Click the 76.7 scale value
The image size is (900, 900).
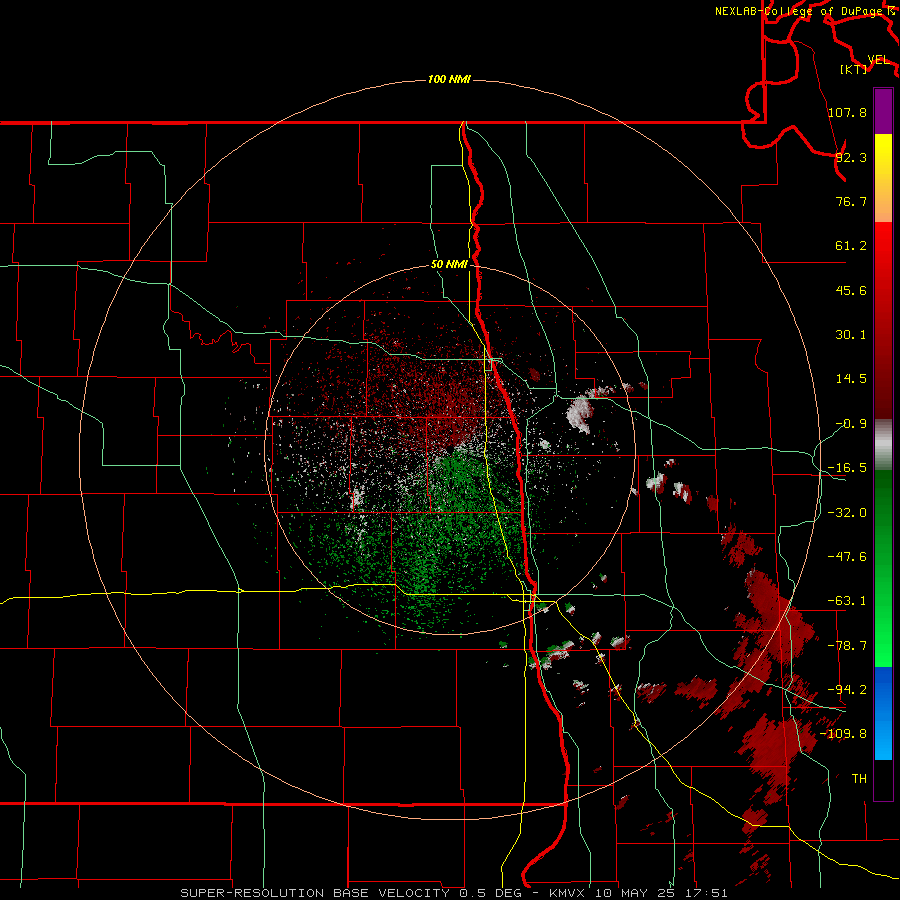[851, 201]
